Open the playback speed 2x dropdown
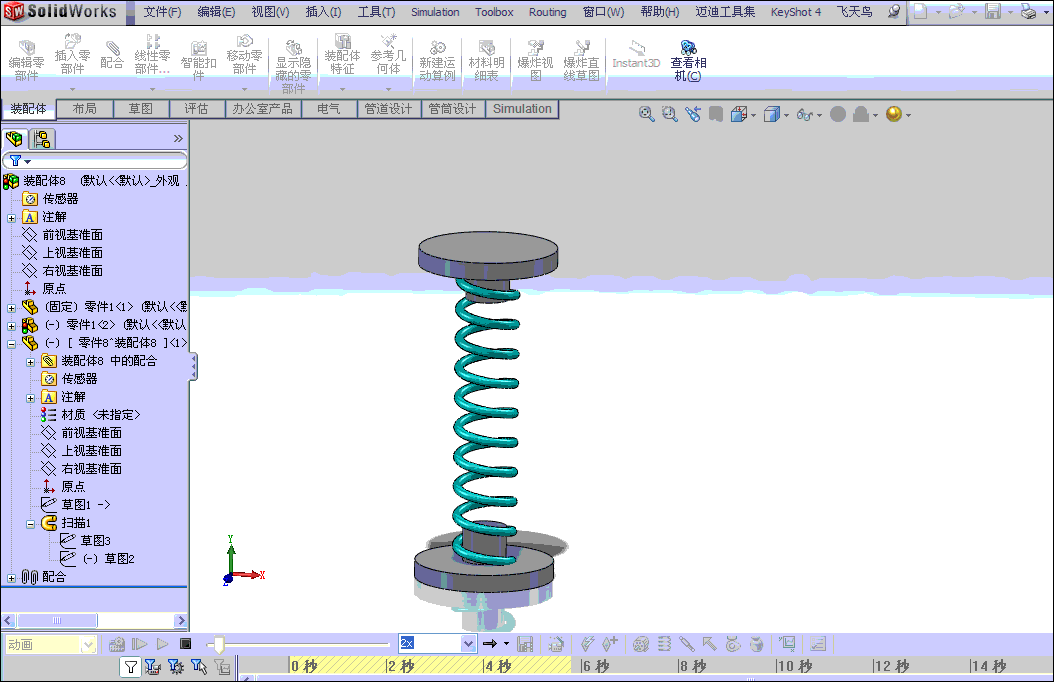The image size is (1054, 682). click(x=469, y=644)
